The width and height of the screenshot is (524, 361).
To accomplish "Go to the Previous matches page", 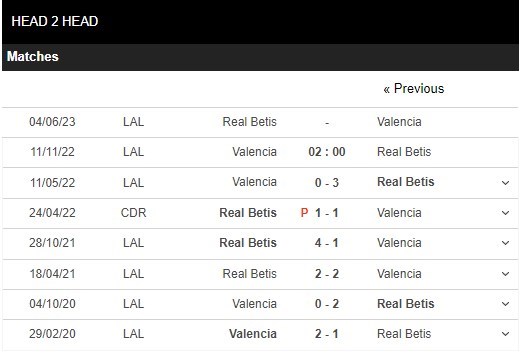I will click(414, 89).
